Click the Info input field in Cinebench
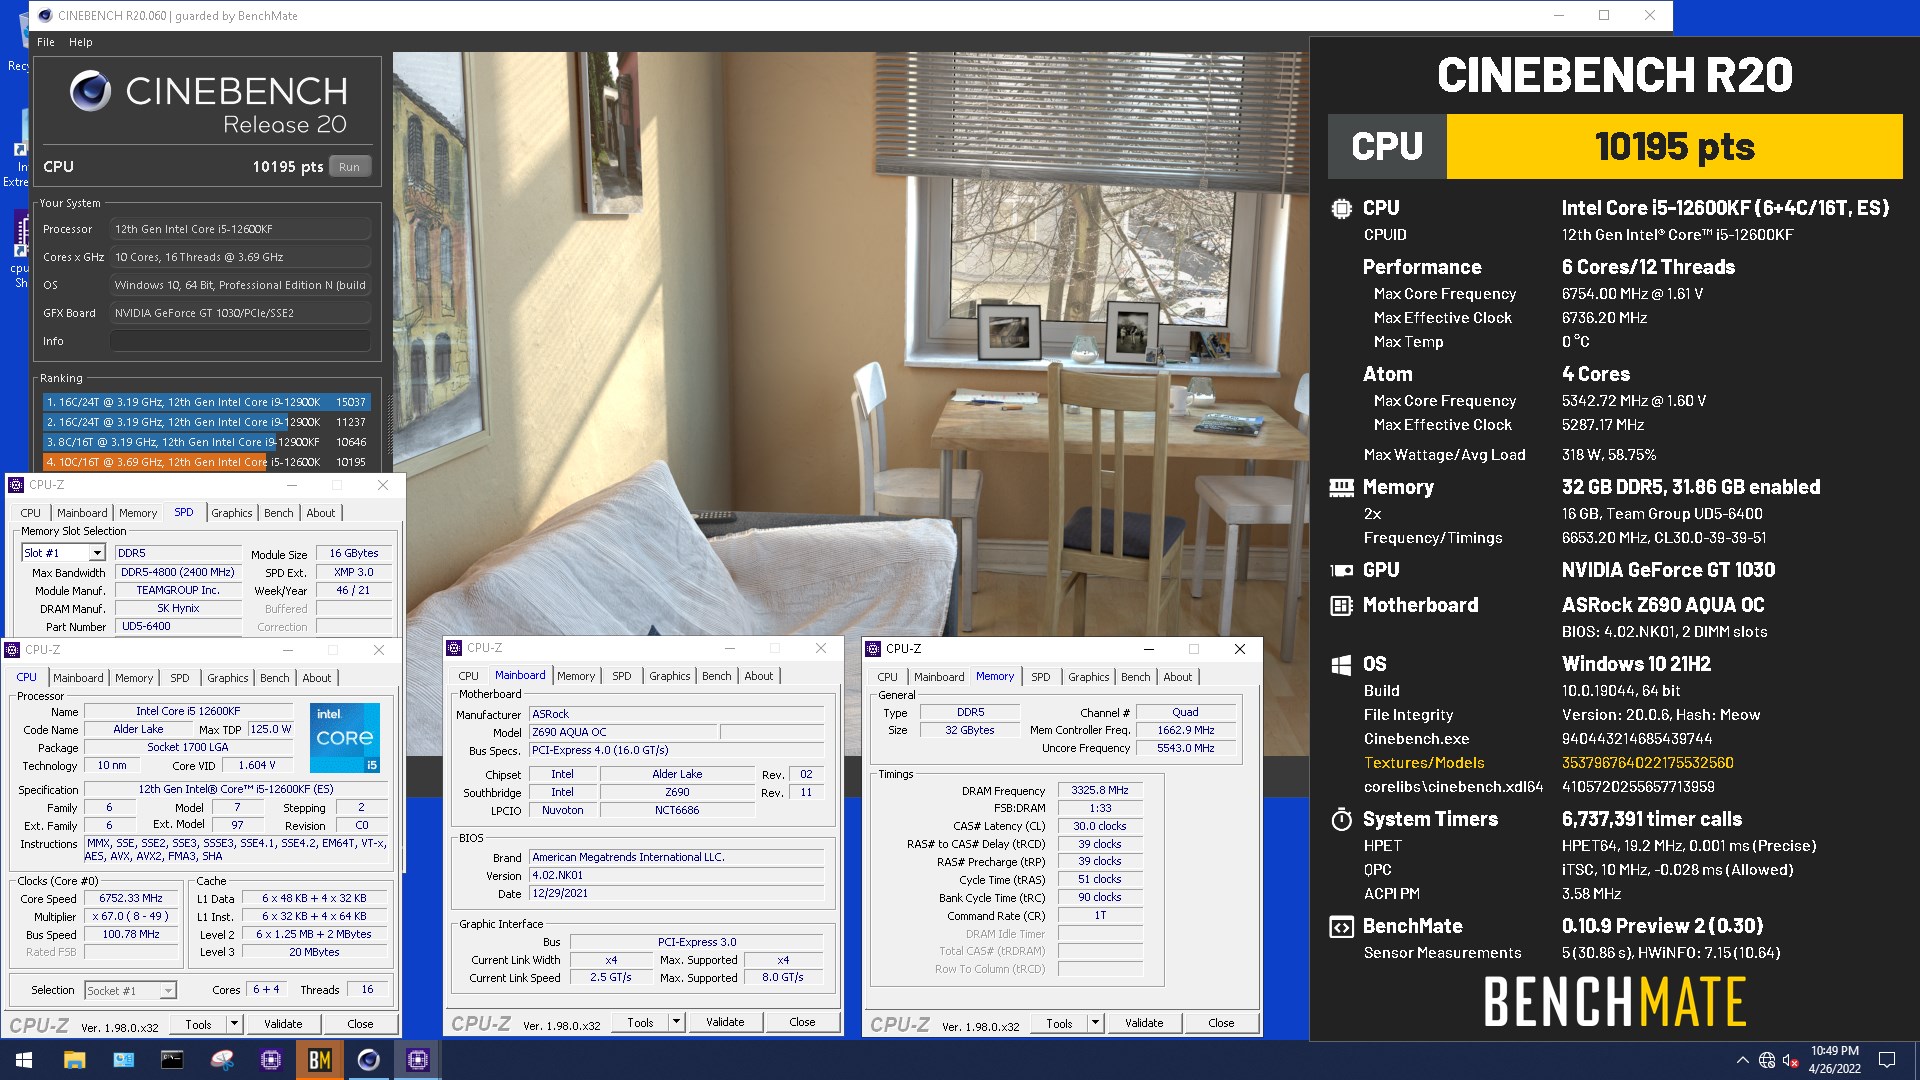This screenshot has height=1080, width=1920. [x=240, y=341]
